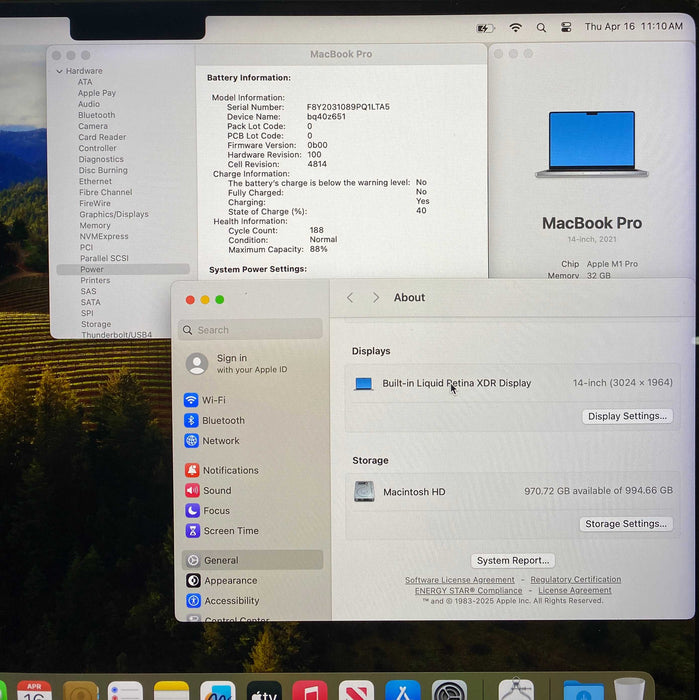This screenshot has width=699, height=700.
Task: Open News from the Dock
Action: (356, 690)
